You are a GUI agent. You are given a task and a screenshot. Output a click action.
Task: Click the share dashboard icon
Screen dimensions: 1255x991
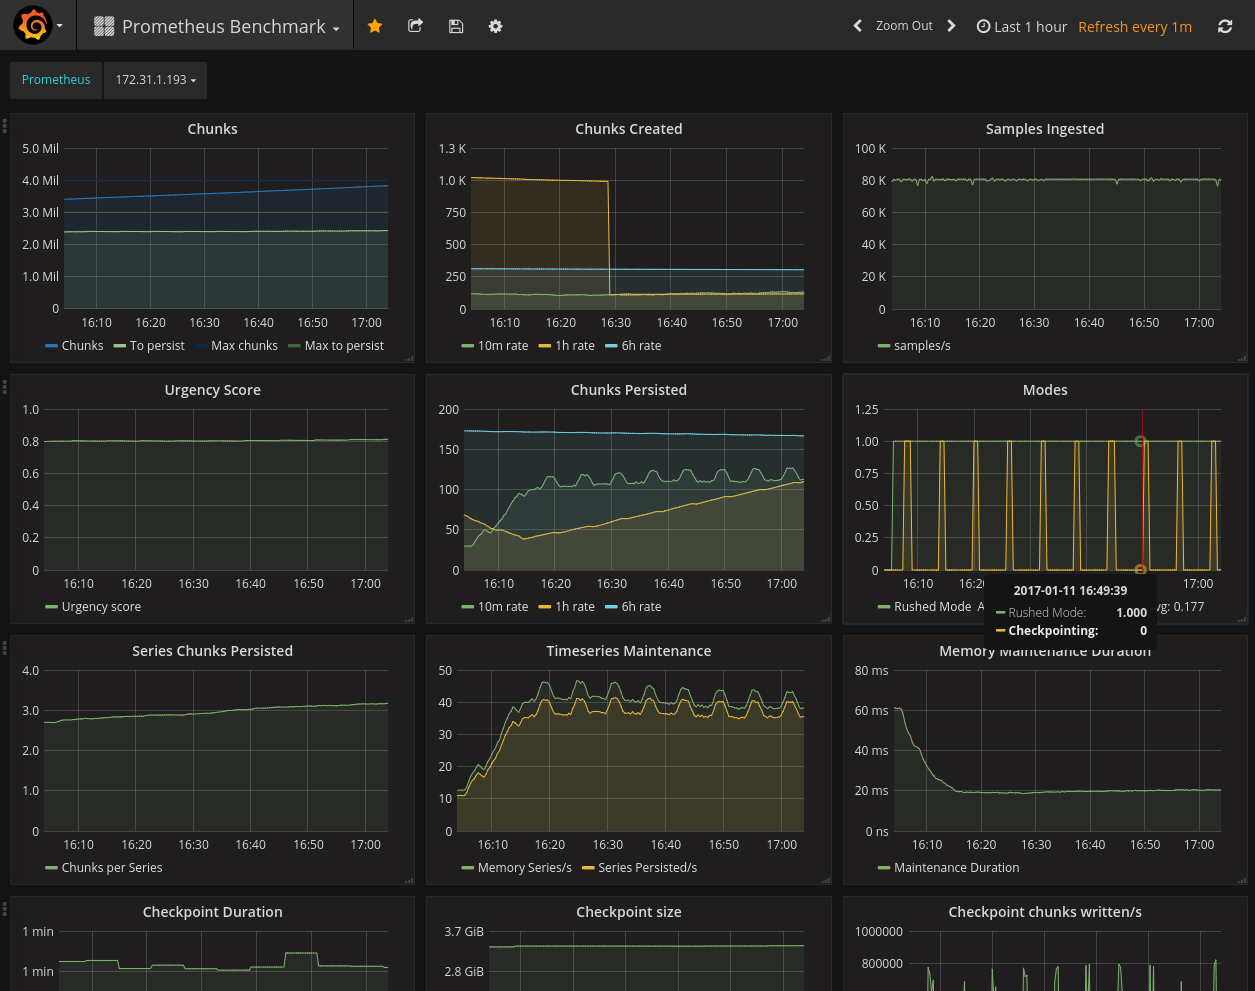tap(415, 26)
